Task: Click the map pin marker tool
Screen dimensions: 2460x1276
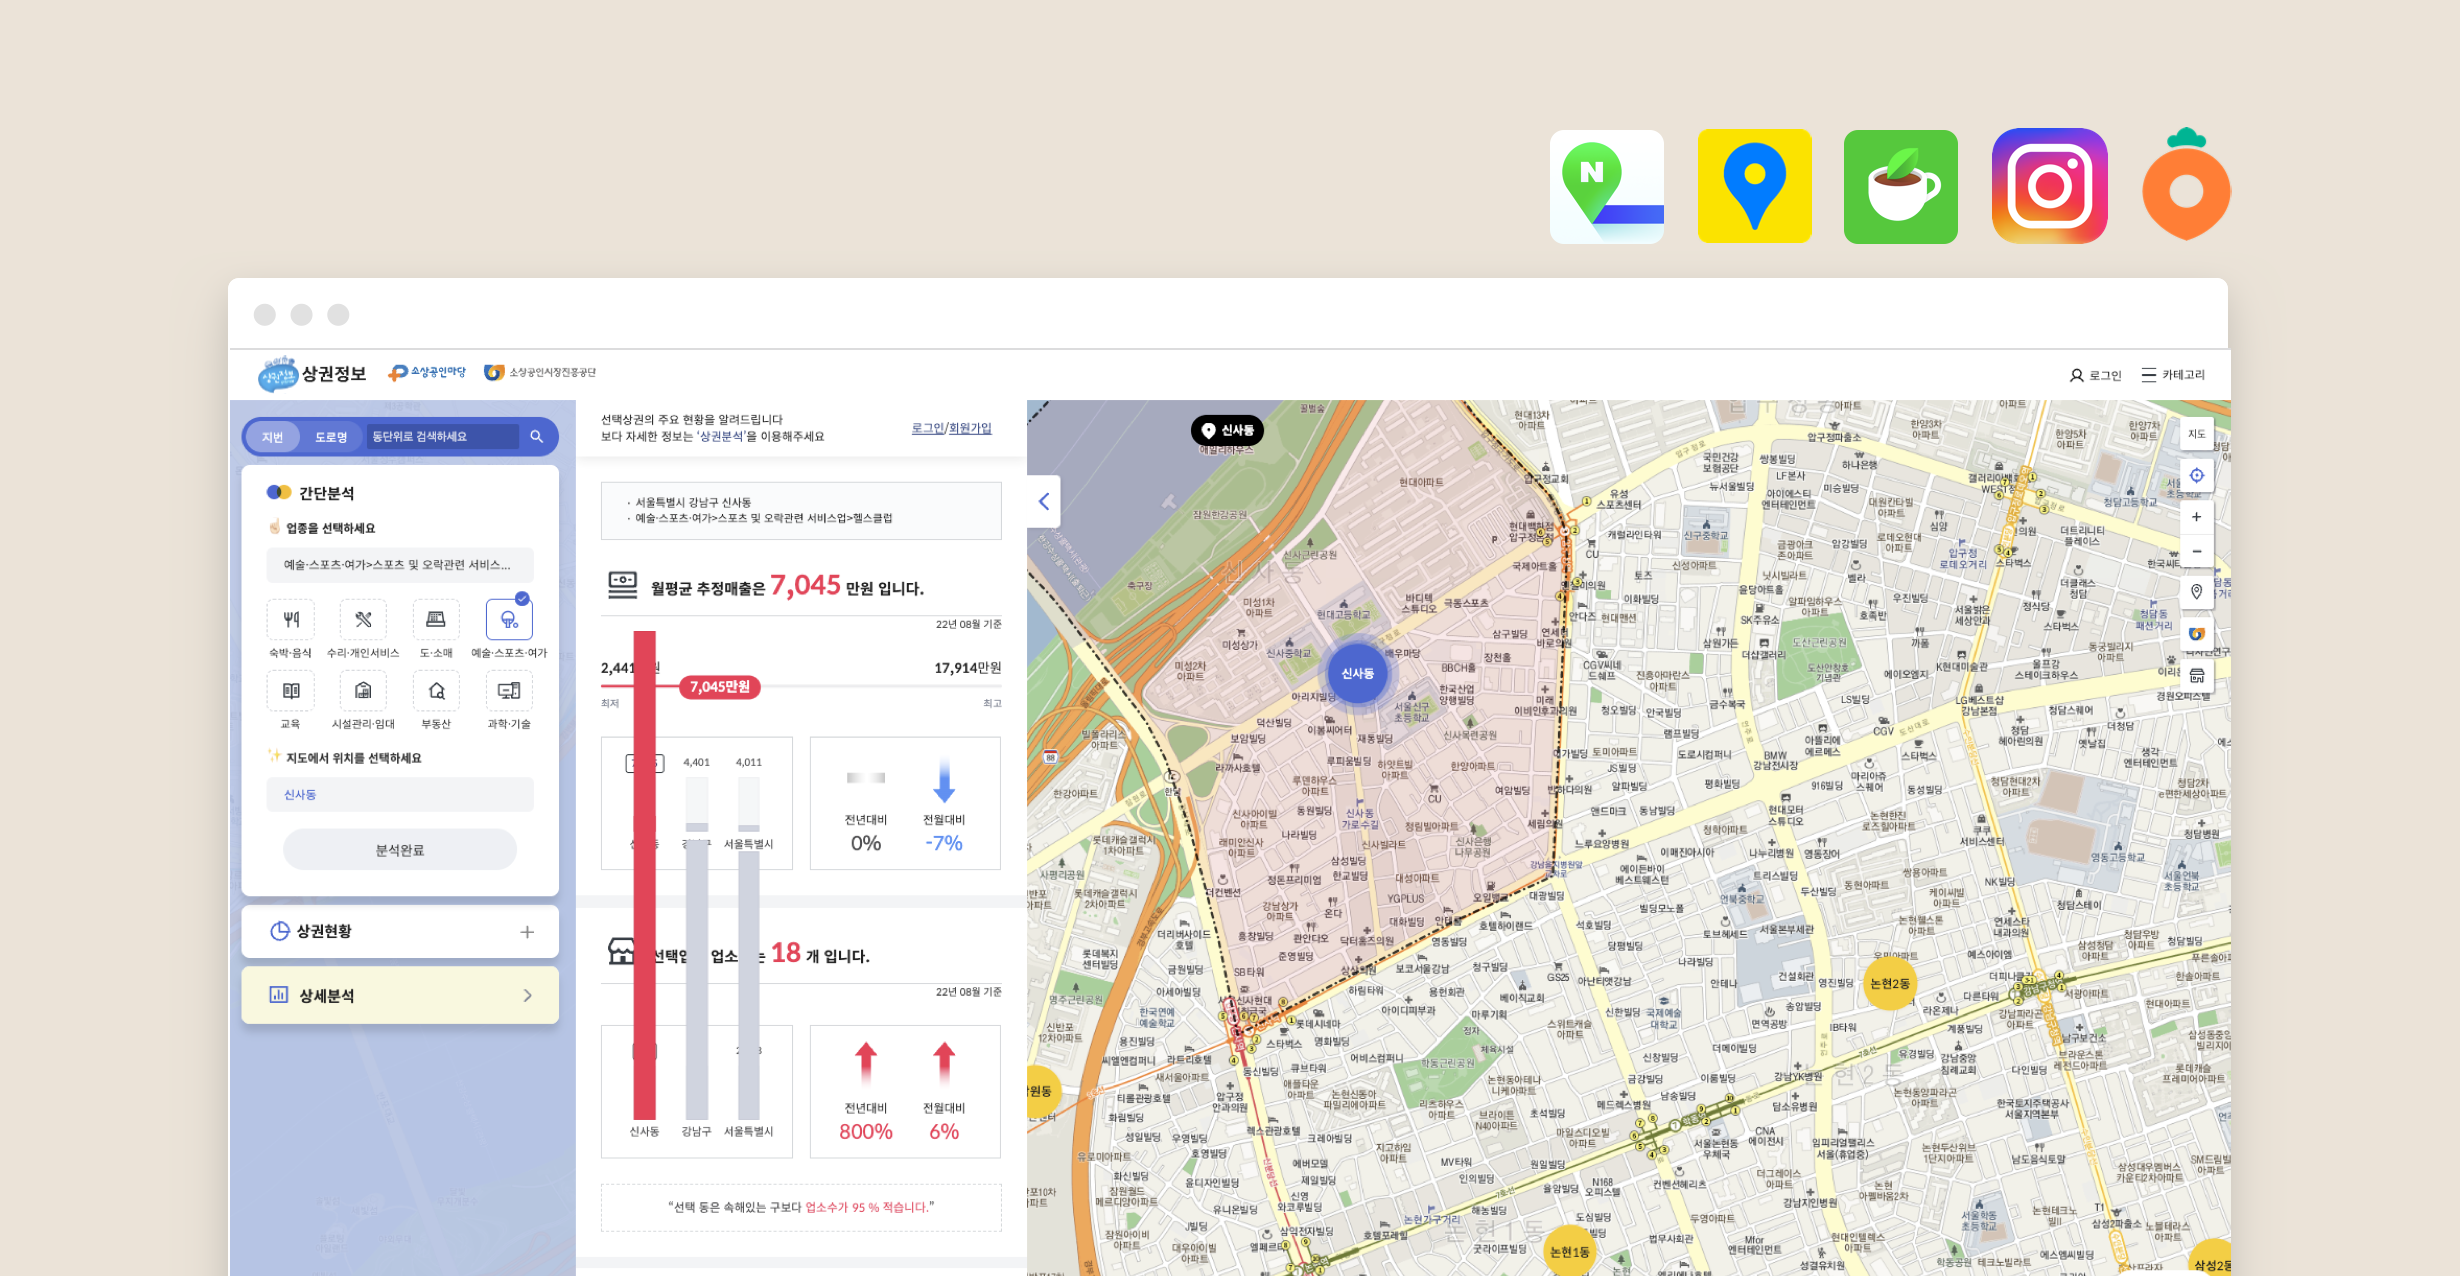Action: (x=2196, y=592)
